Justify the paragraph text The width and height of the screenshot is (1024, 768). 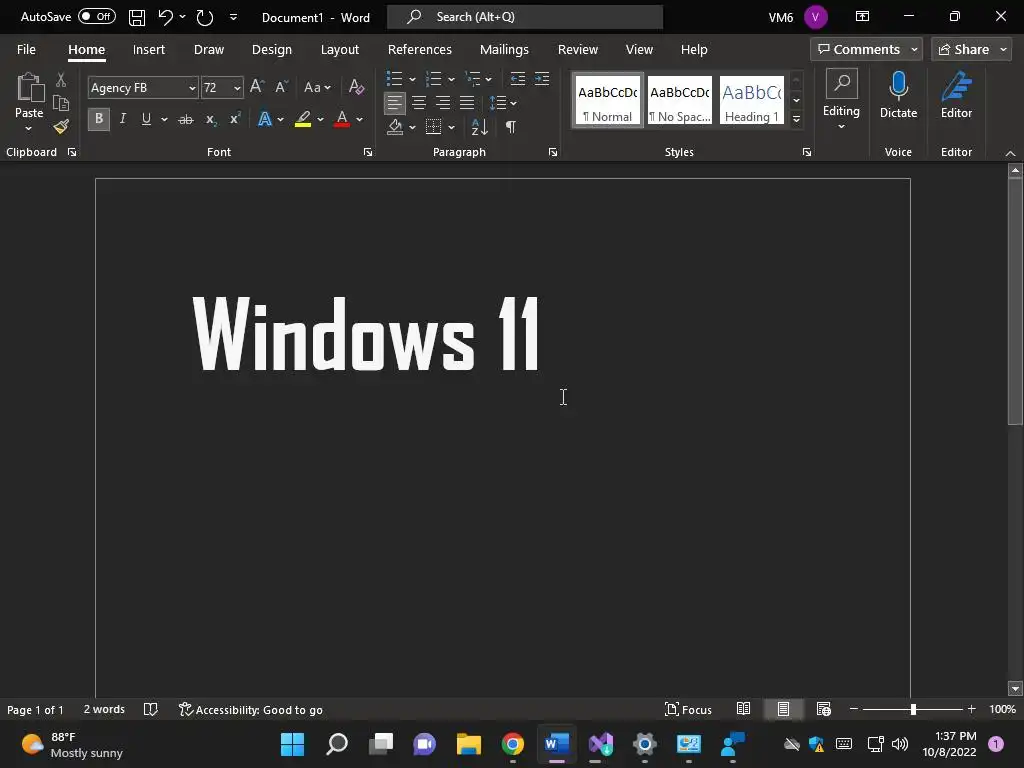pyautogui.click(x=467, y=103)
